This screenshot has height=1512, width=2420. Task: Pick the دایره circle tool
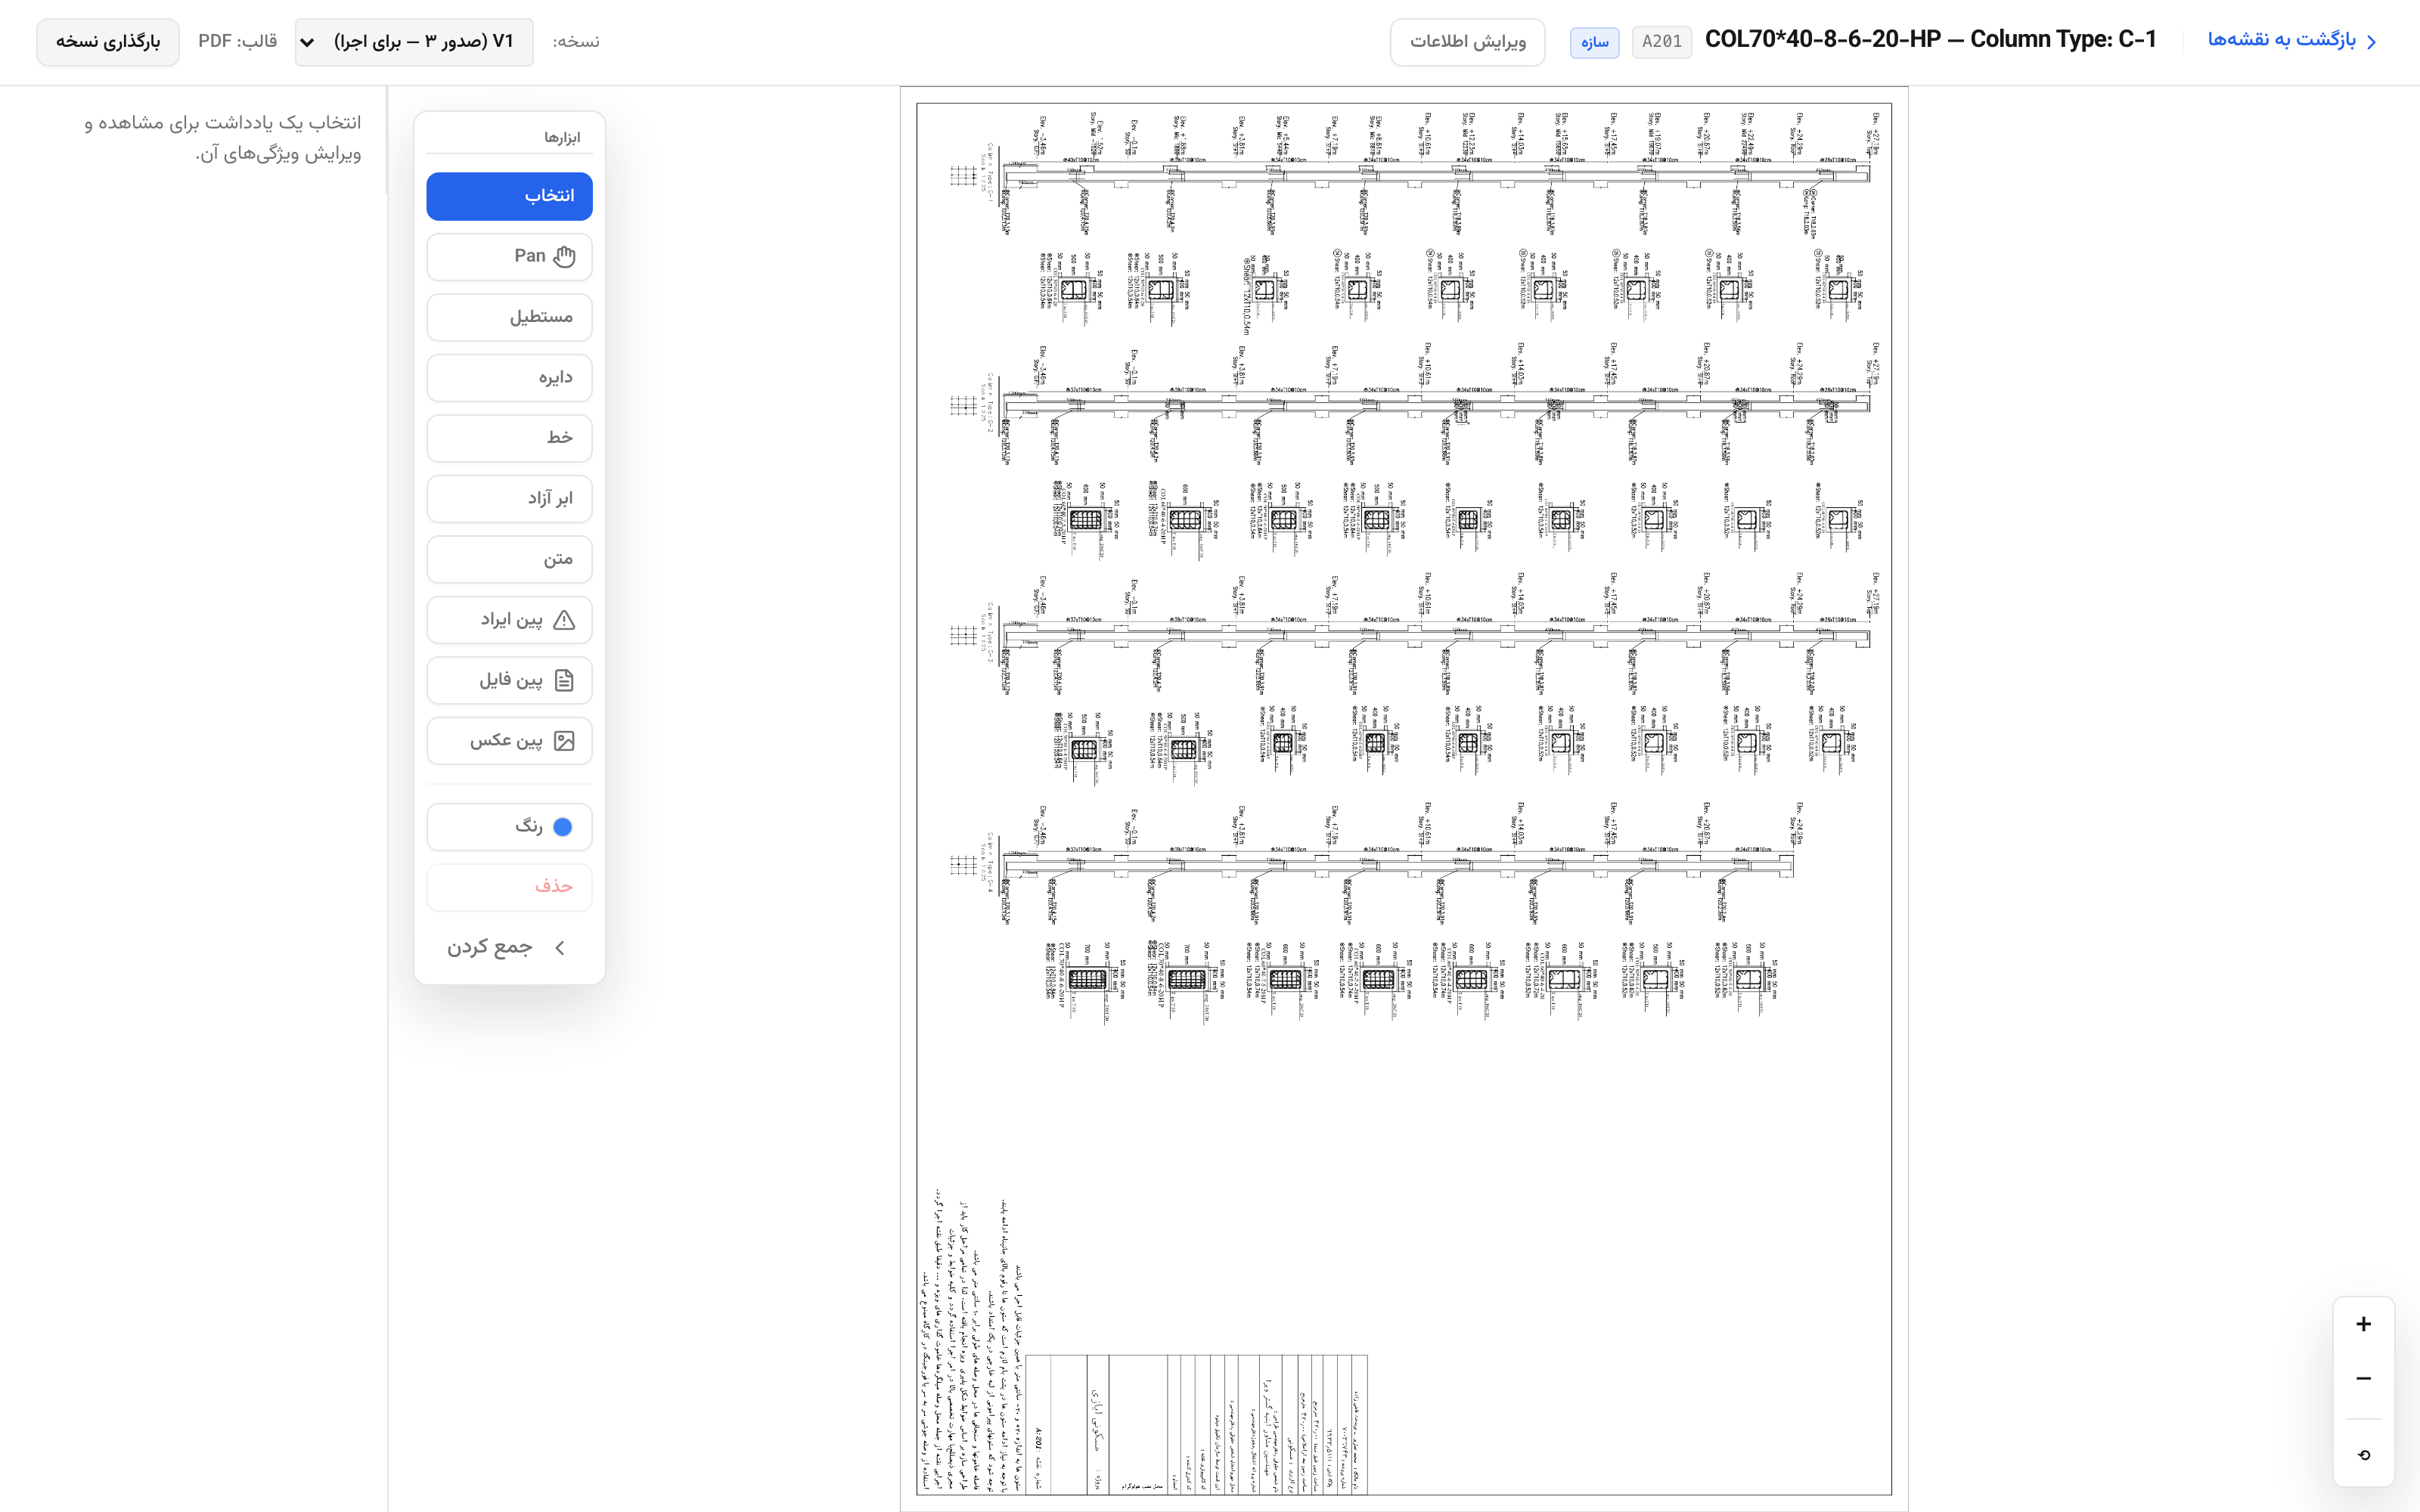coord(509,378)
